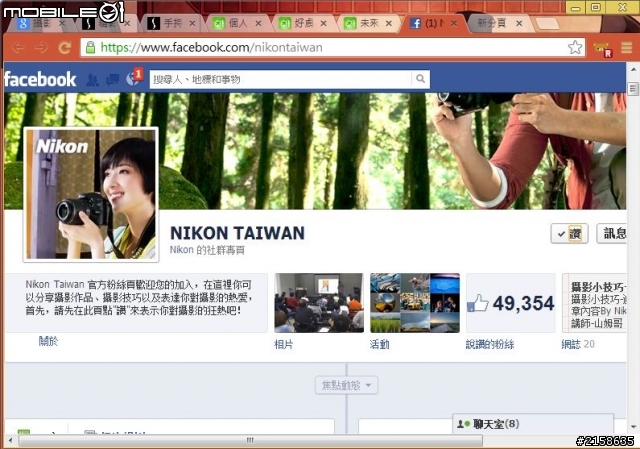Open Facebook friend requests icon
Screen dimensions: 640x449
pyautogui.click(x=92, y=79)
